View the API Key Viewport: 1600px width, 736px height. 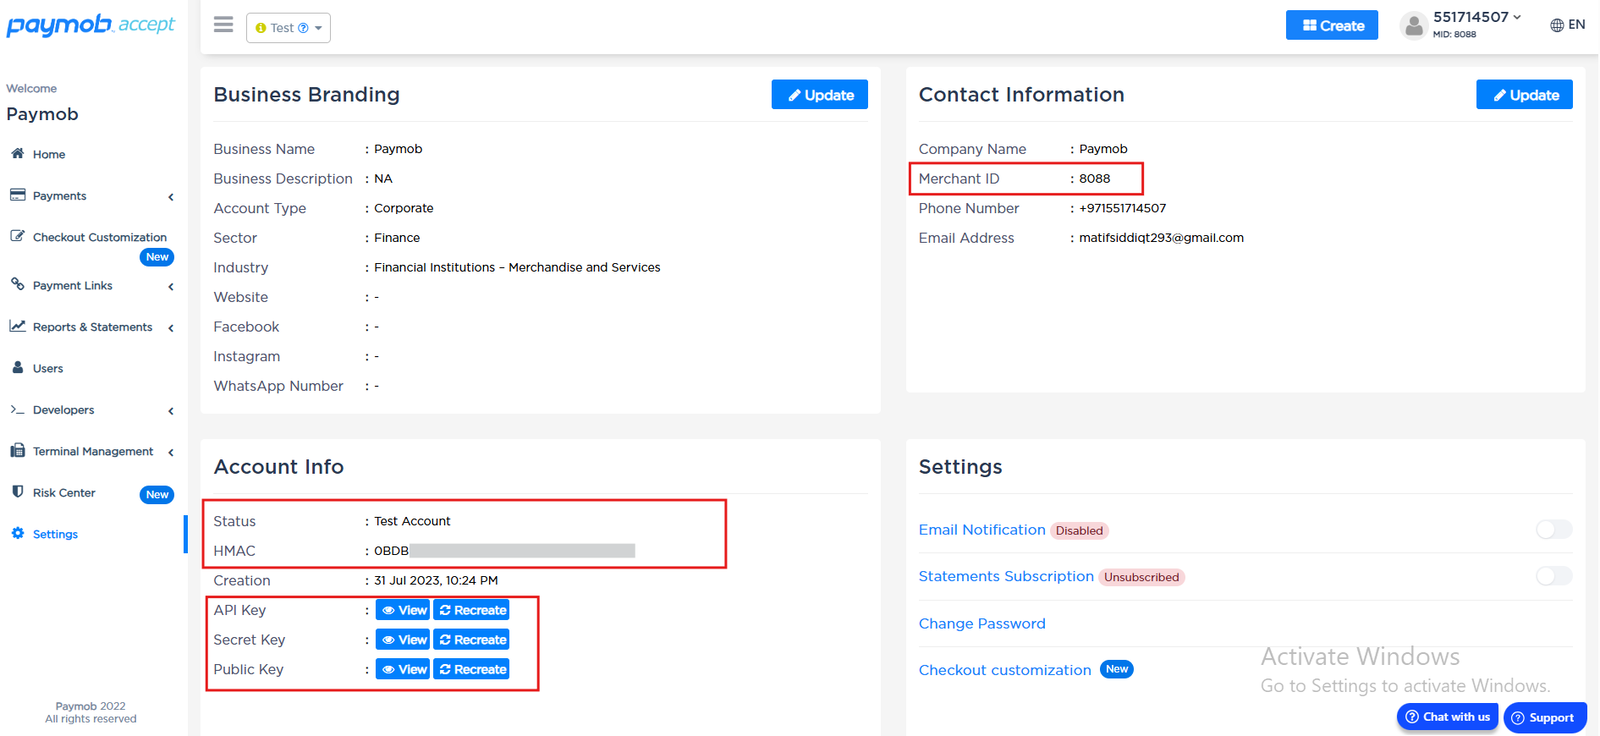tap(403, 610)
